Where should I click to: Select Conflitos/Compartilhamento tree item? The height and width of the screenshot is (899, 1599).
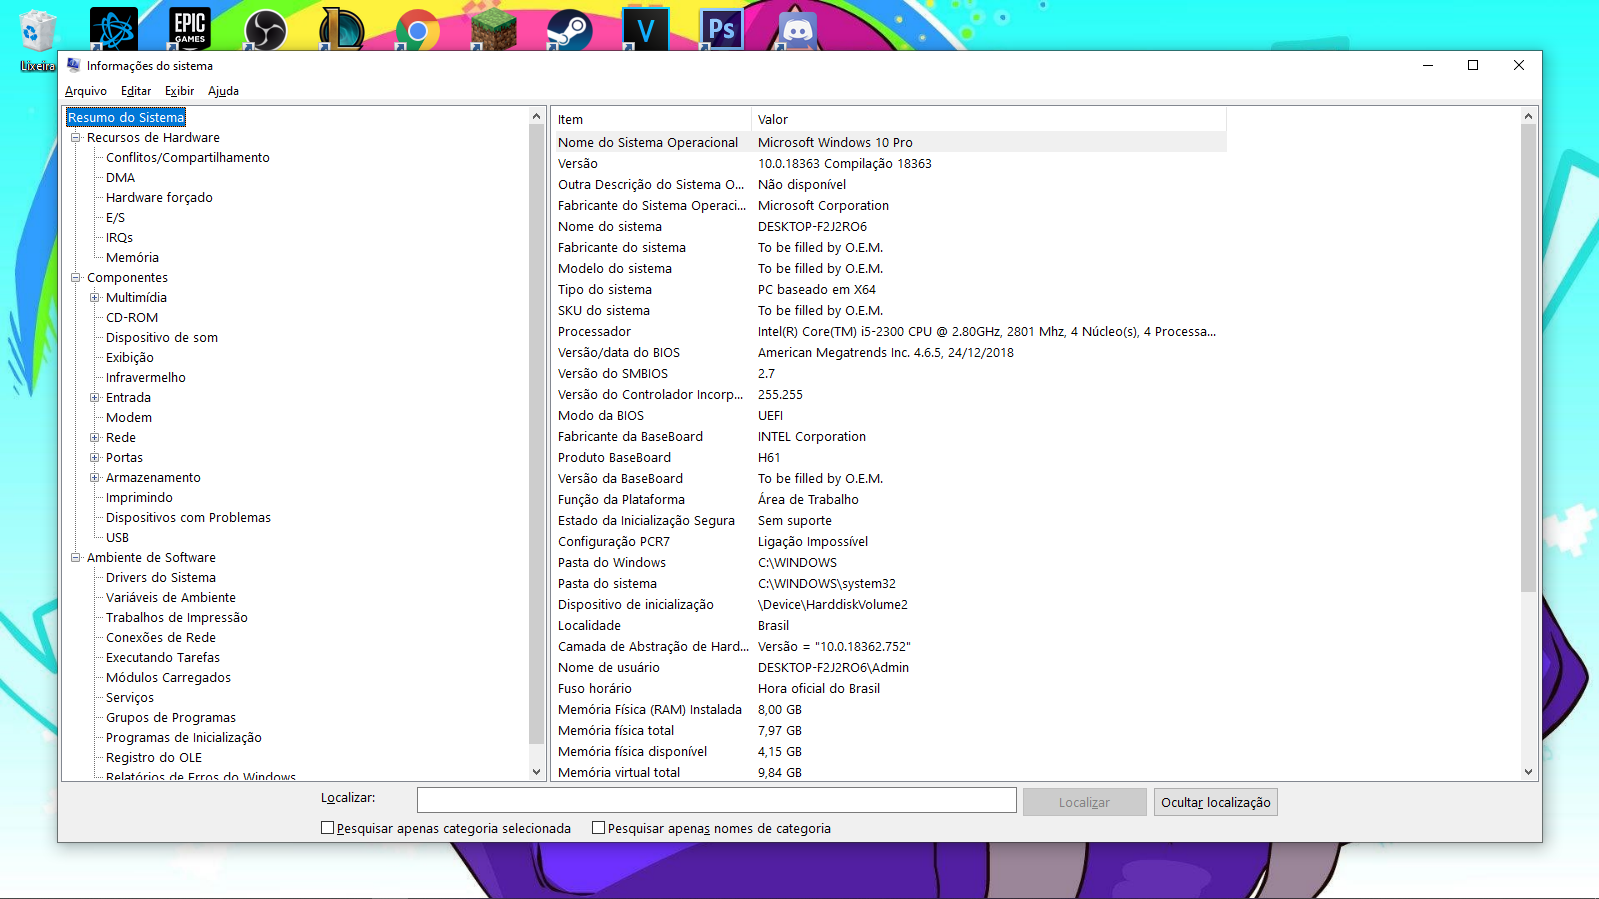point(188,158)
